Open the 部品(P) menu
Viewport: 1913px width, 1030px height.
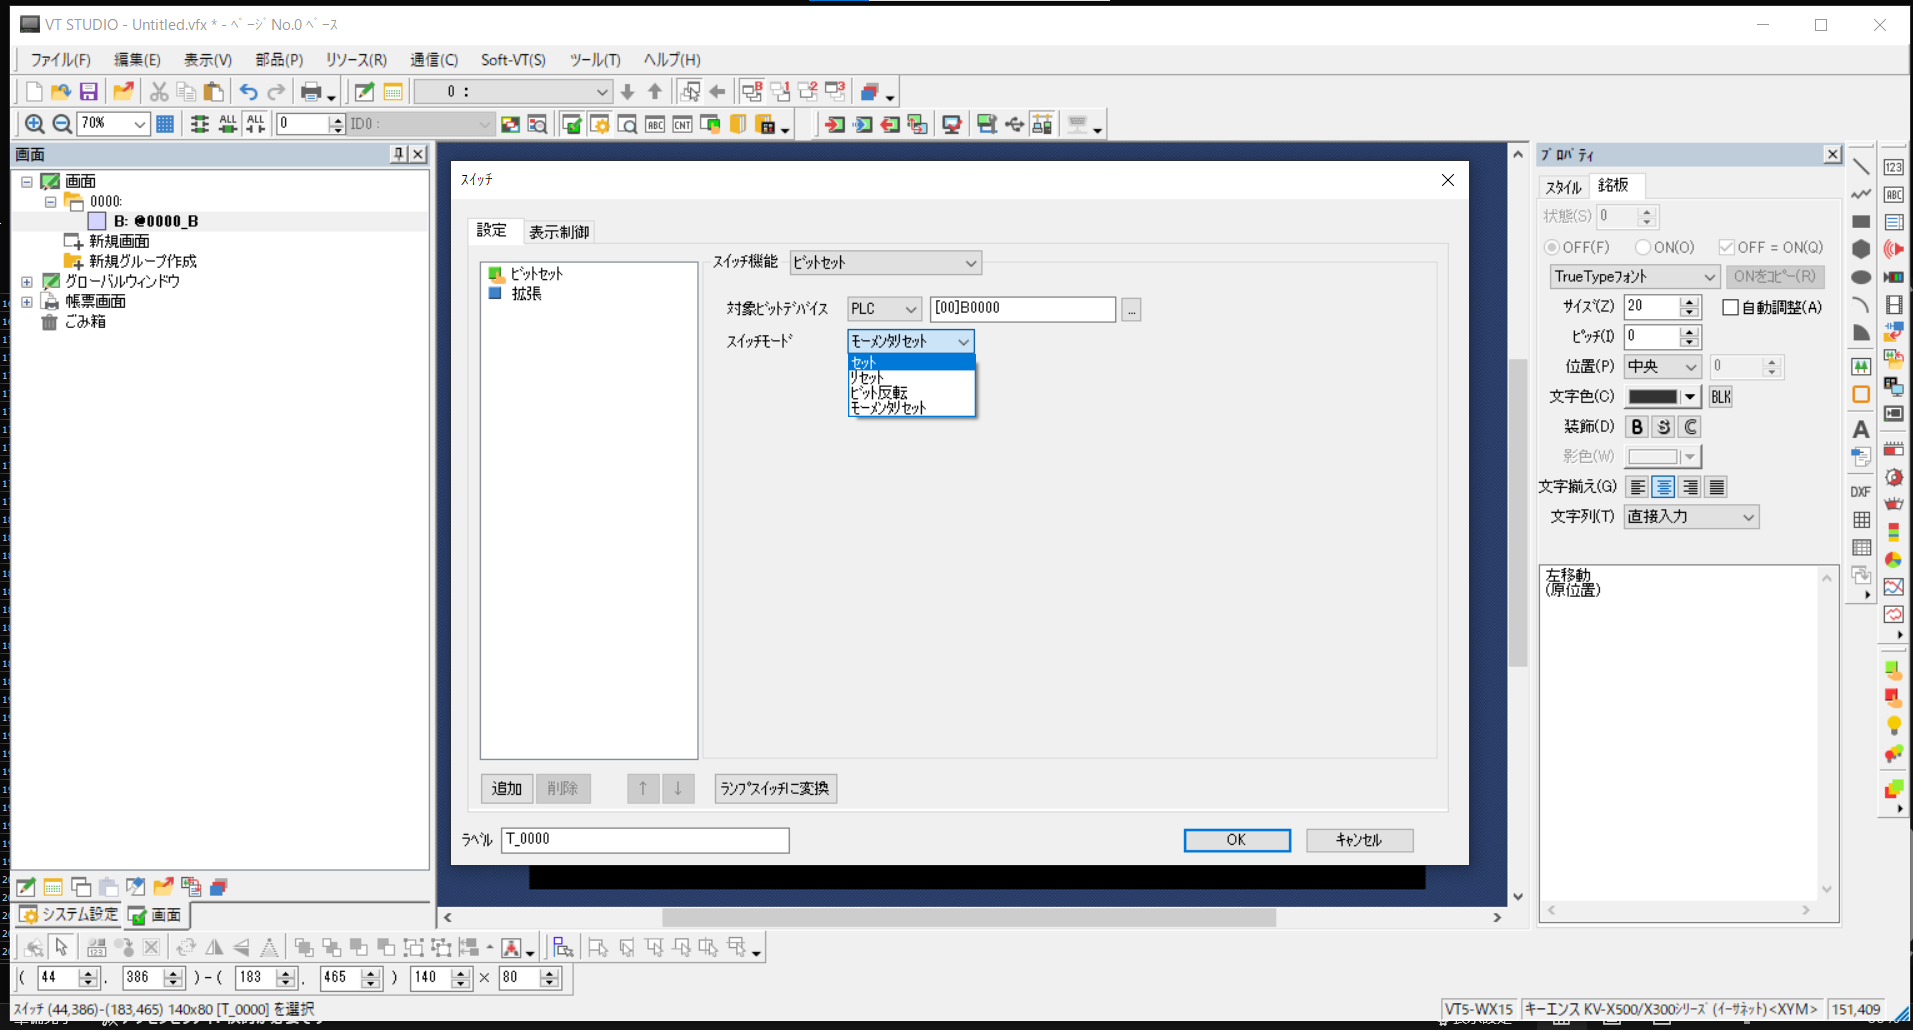coord(279,60)
